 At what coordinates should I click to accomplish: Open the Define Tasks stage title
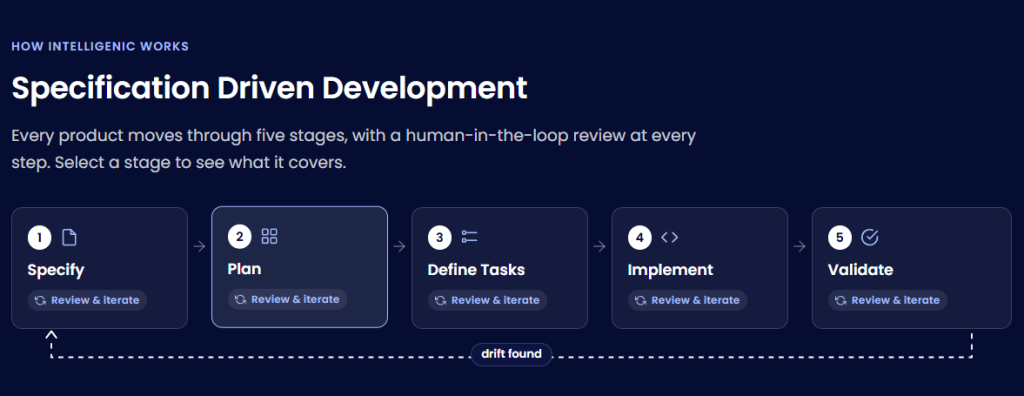476,270
